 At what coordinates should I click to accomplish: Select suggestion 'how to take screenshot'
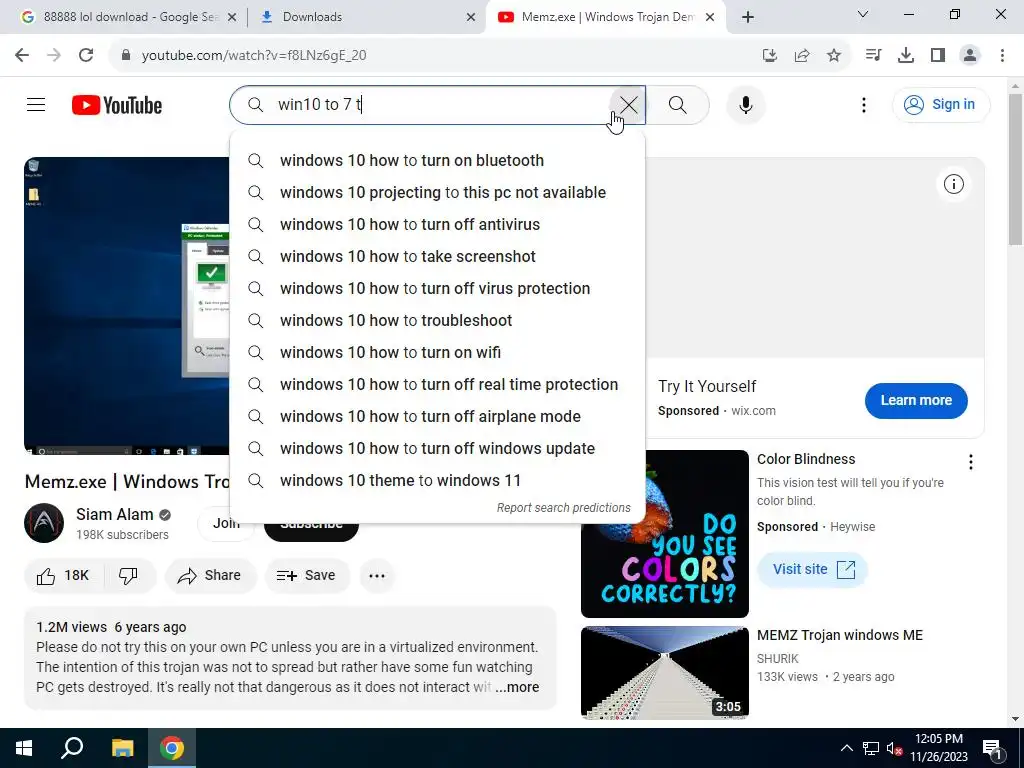click(437, 256)
